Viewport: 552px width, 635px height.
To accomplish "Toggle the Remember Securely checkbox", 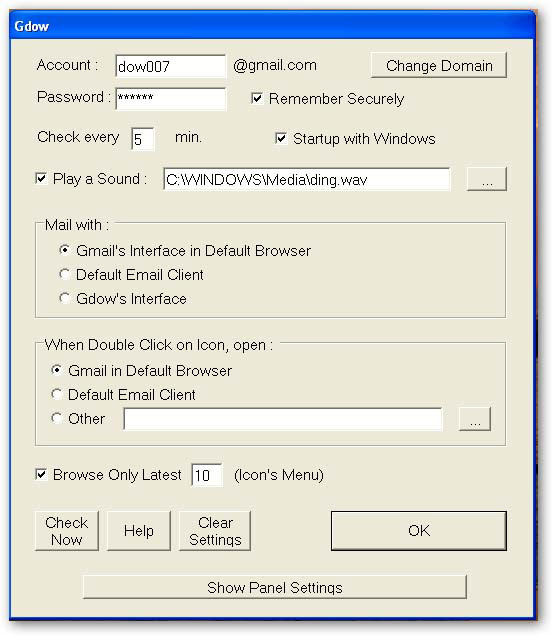I will 257,98.
